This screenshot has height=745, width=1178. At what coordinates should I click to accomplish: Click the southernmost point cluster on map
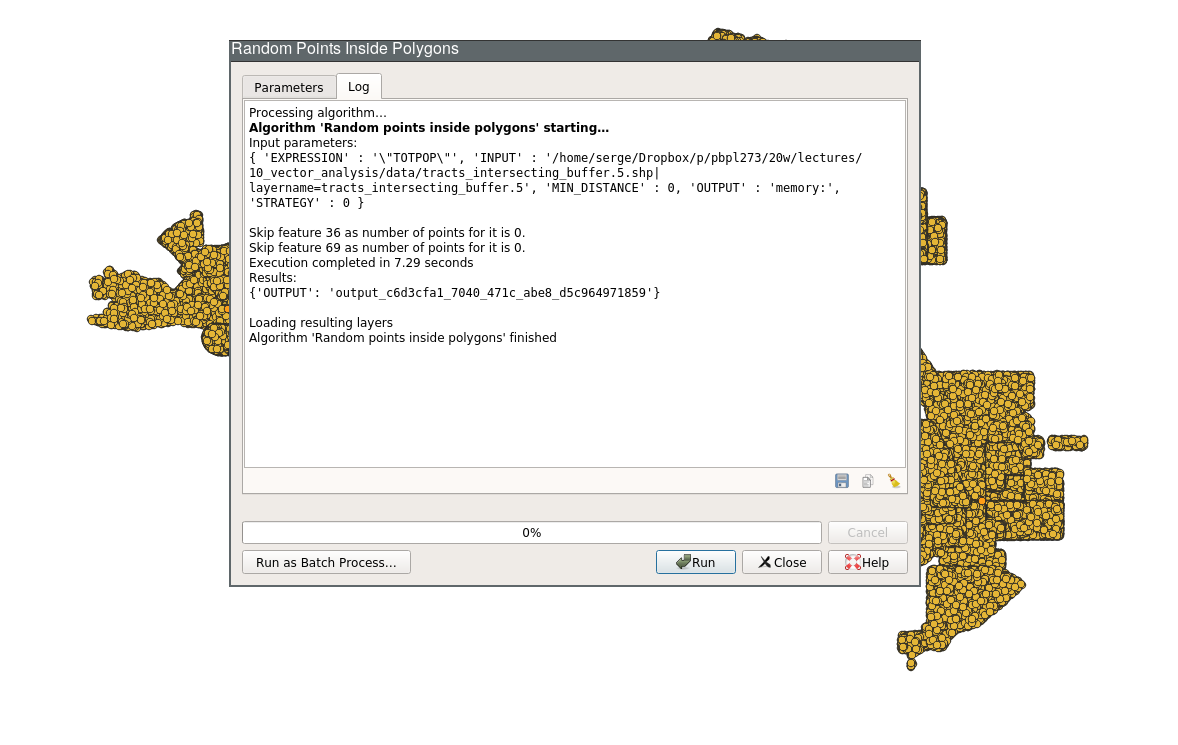coord(960,610)
